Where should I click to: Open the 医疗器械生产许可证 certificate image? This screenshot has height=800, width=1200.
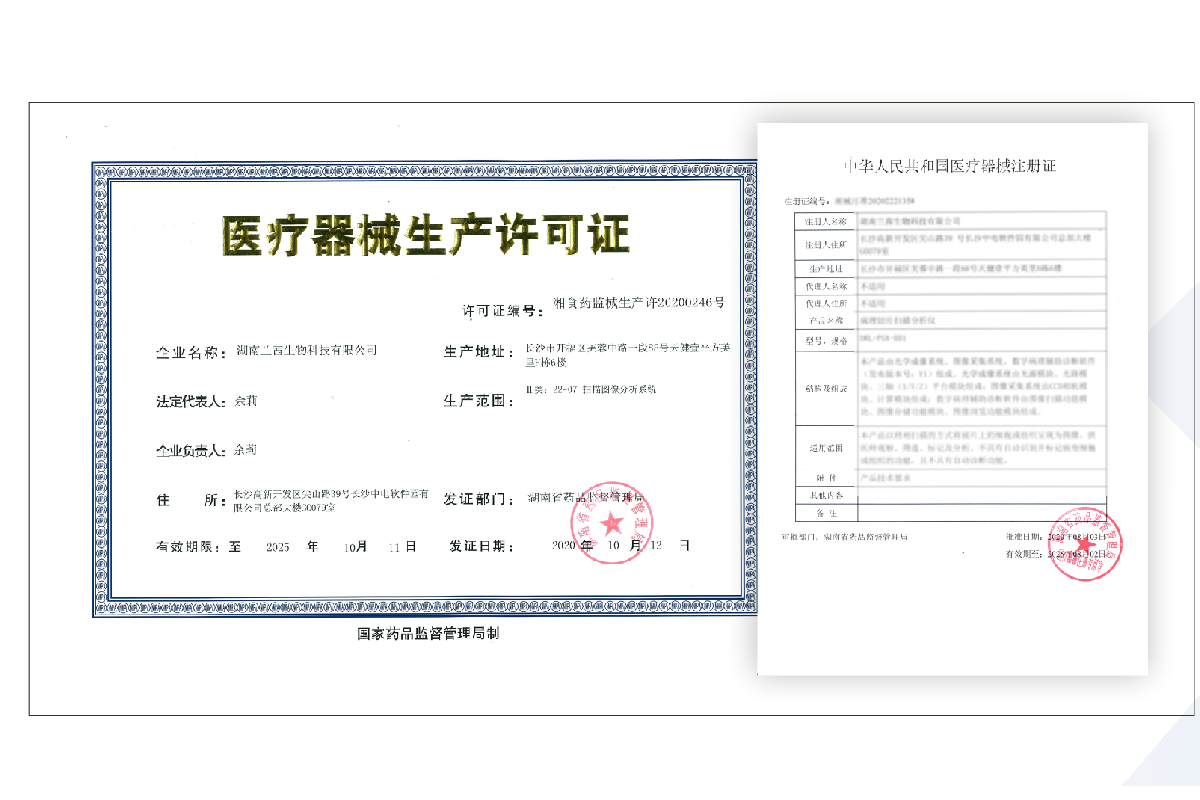[x=426, y=389]
